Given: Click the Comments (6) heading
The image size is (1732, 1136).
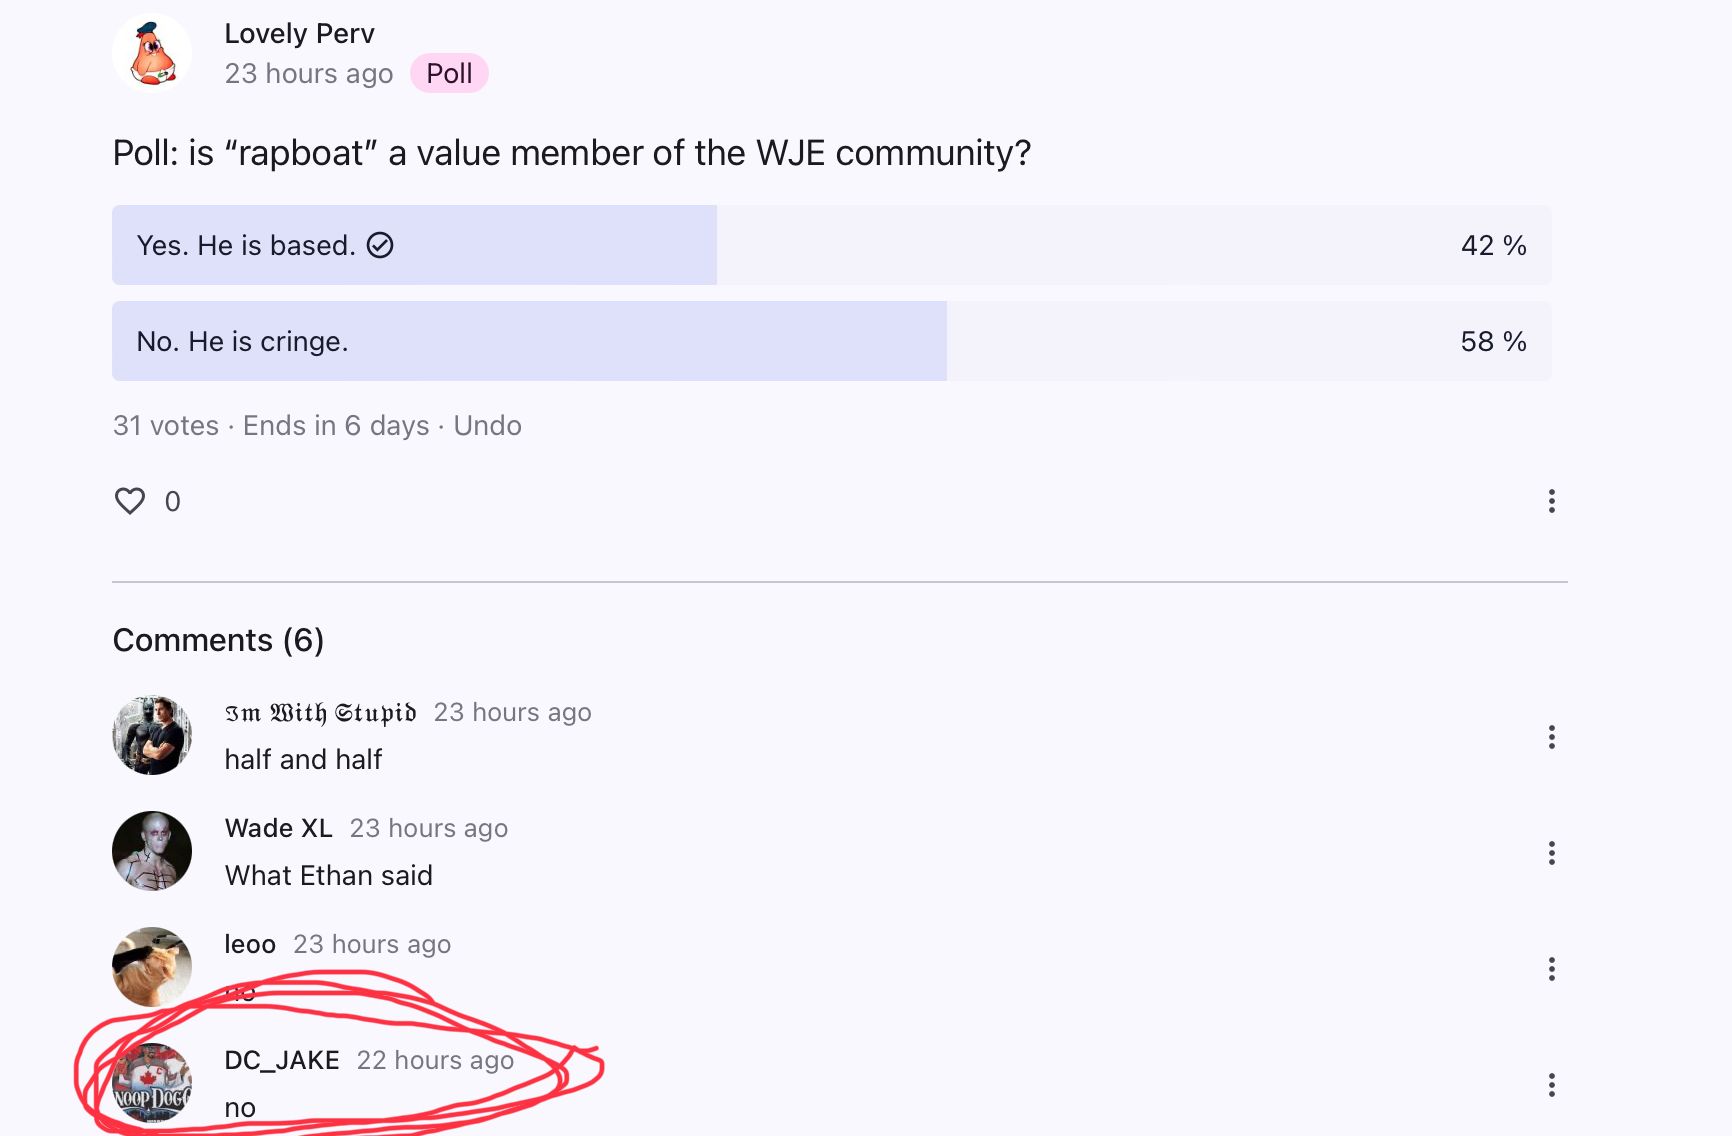Looking at the screenshot, I should pyautogui.click(x=218, y=640).
